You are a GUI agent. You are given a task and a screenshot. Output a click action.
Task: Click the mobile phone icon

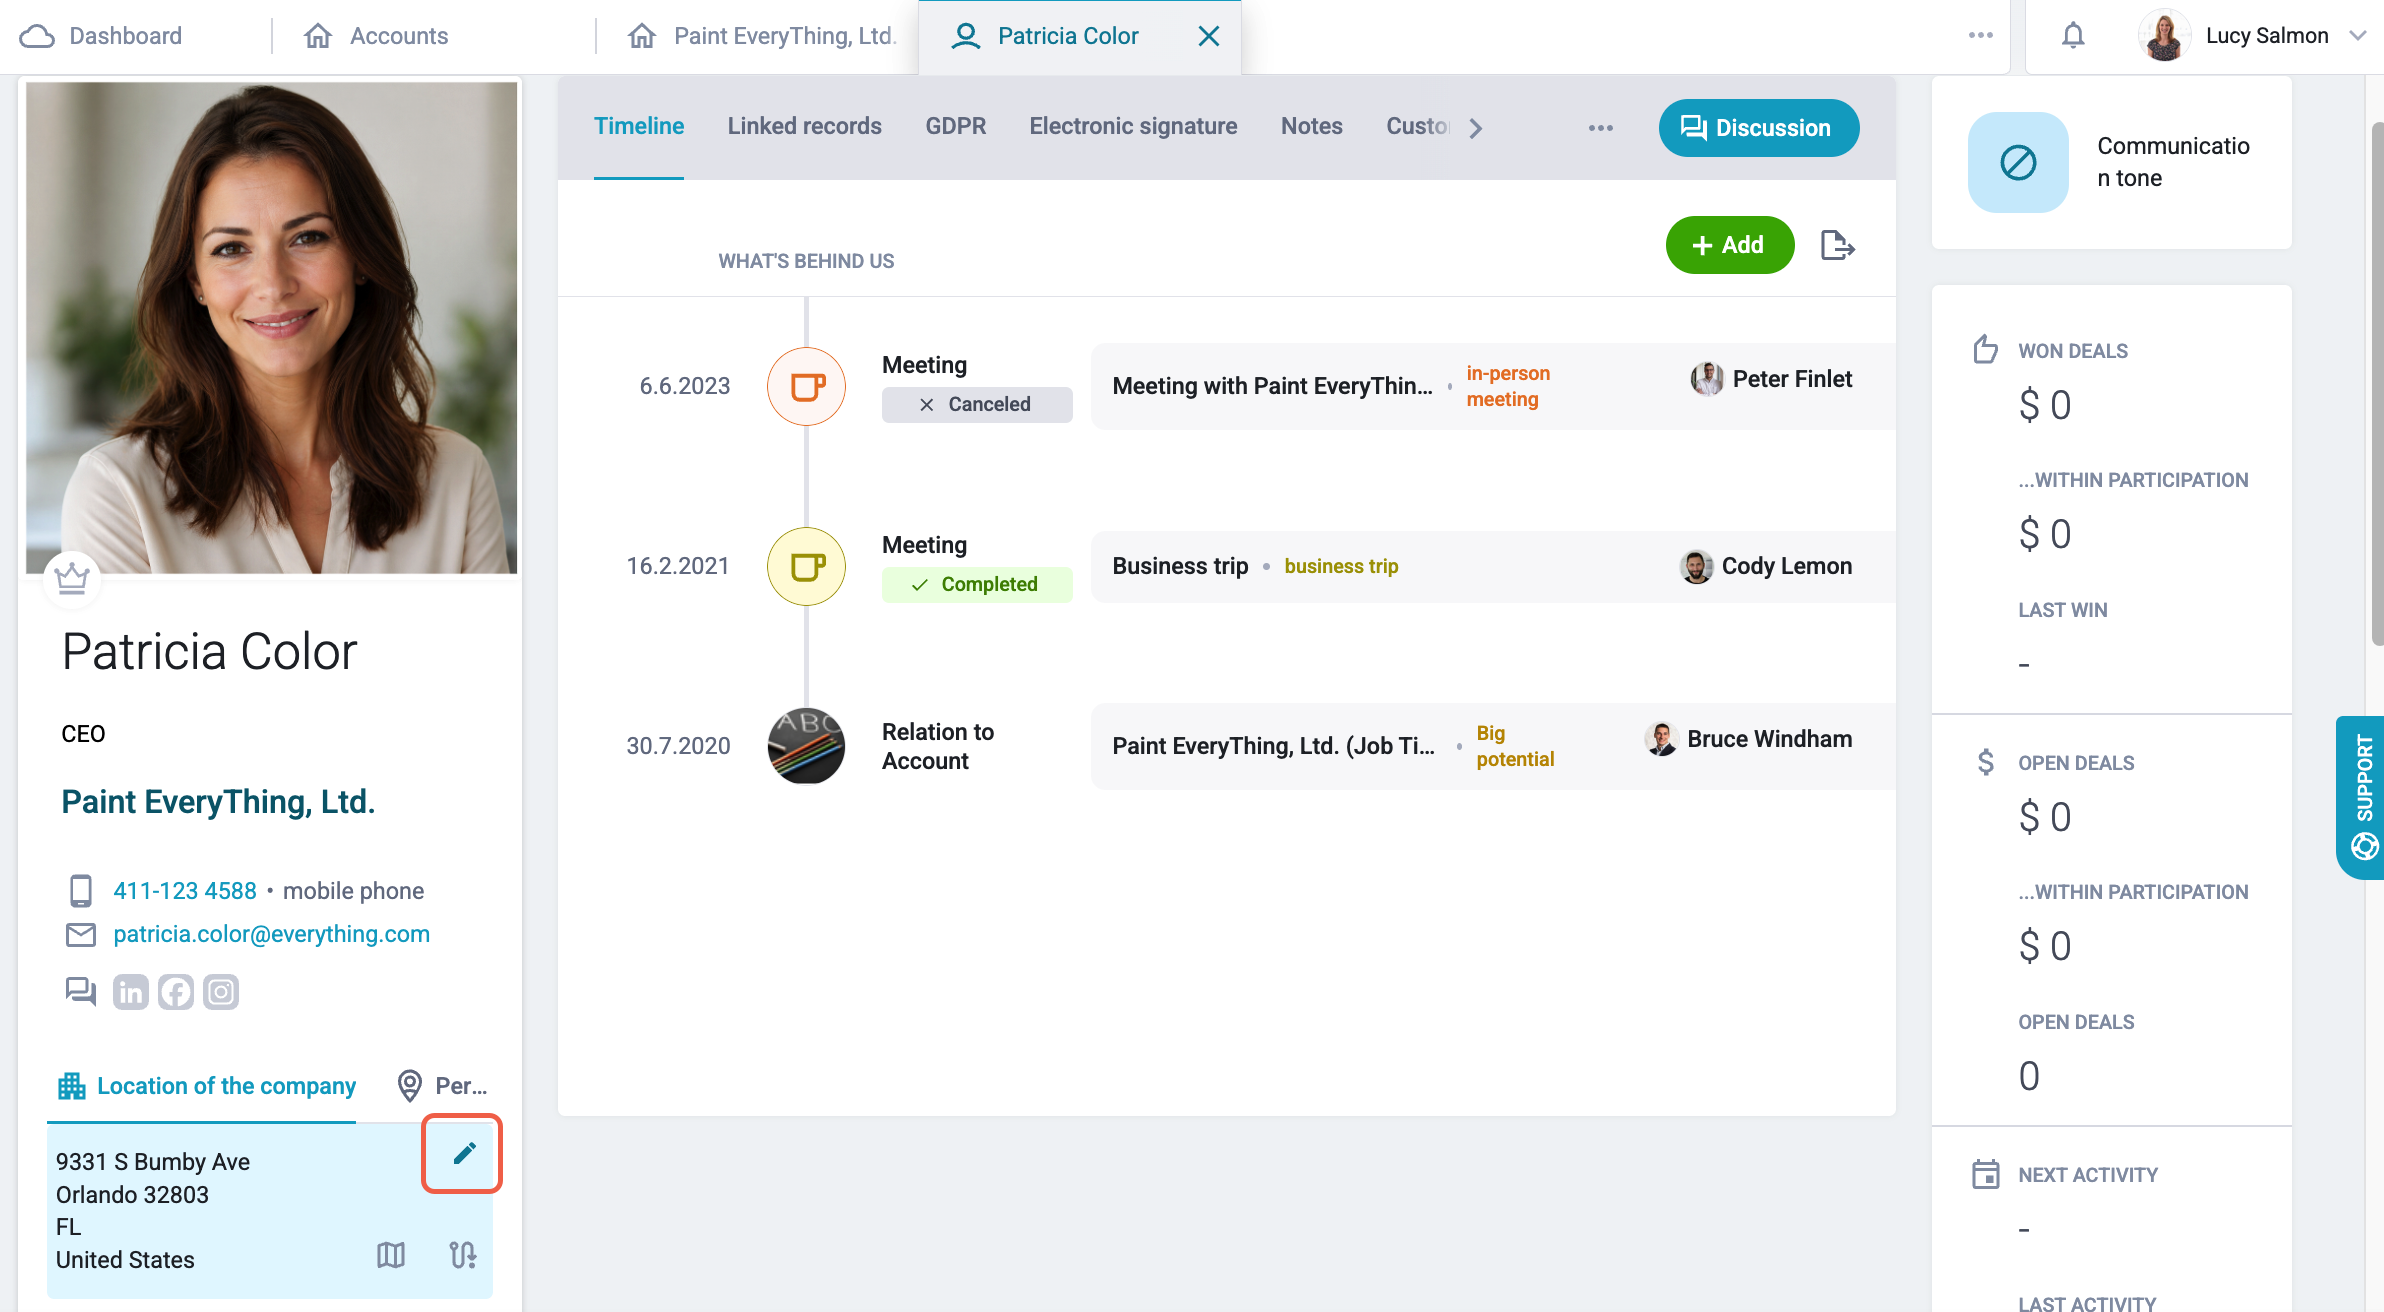click(x=80, y=890)
